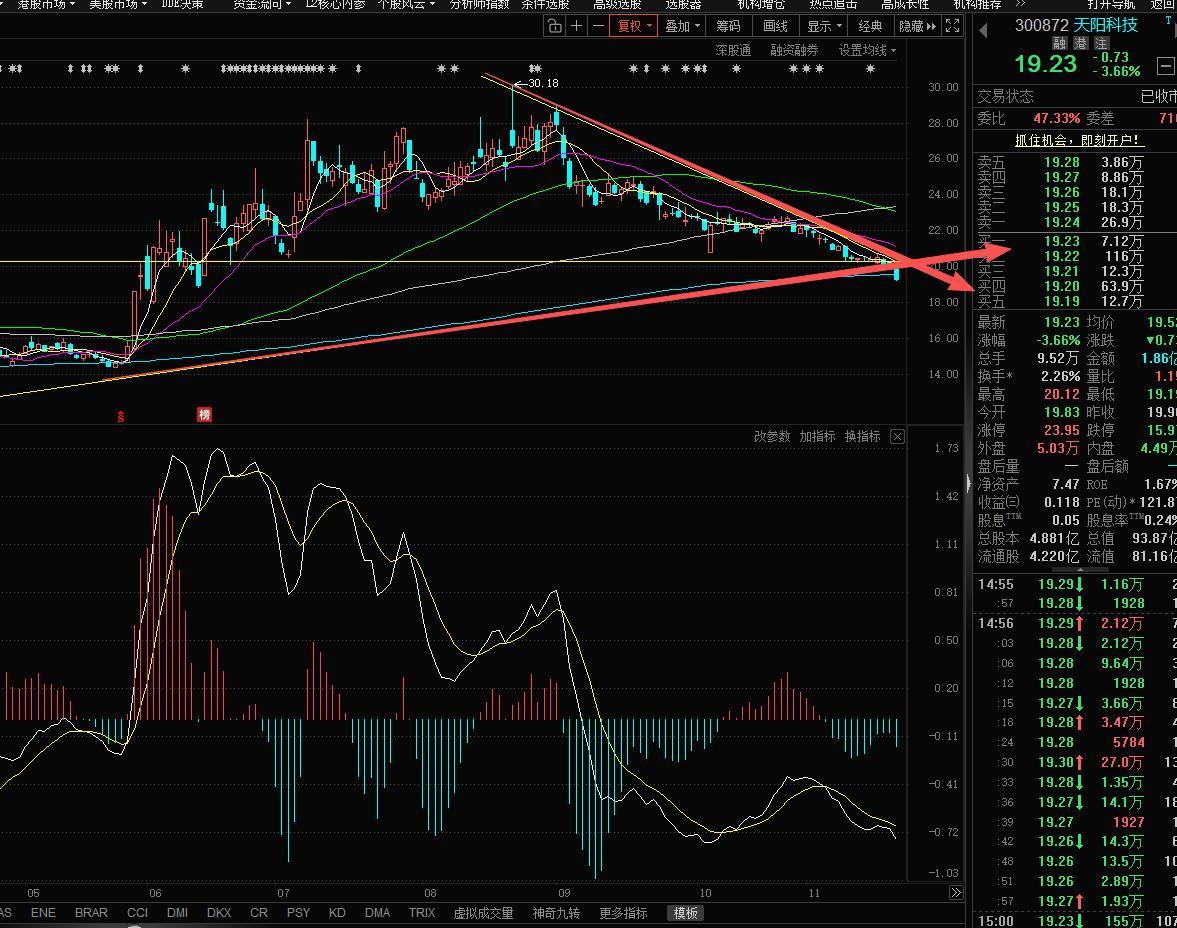Open the 复权 dropdown

point(634,26)
